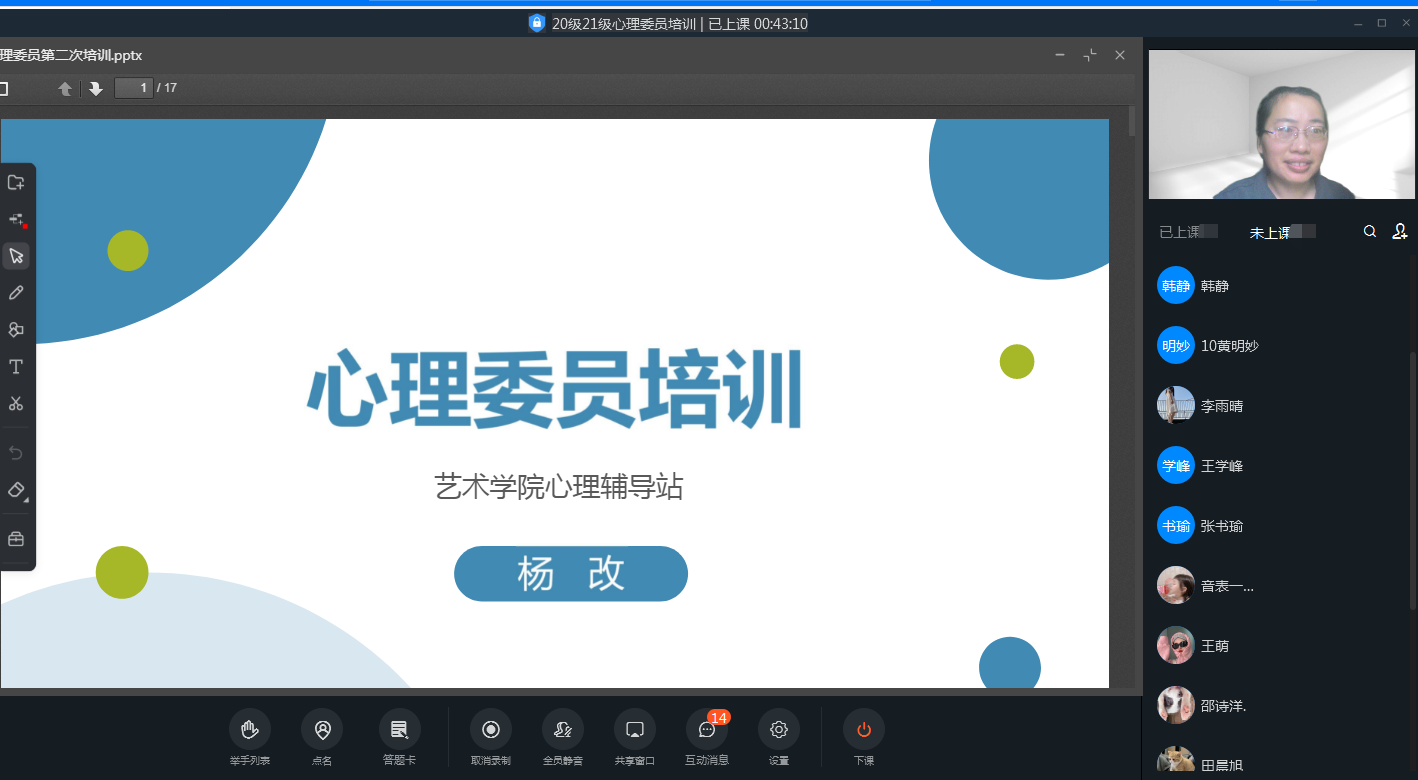This screenshot has width=1418, height=780.
Task: Toggle the share window (共享窗口) button
Action: click(x=634, y=730)
